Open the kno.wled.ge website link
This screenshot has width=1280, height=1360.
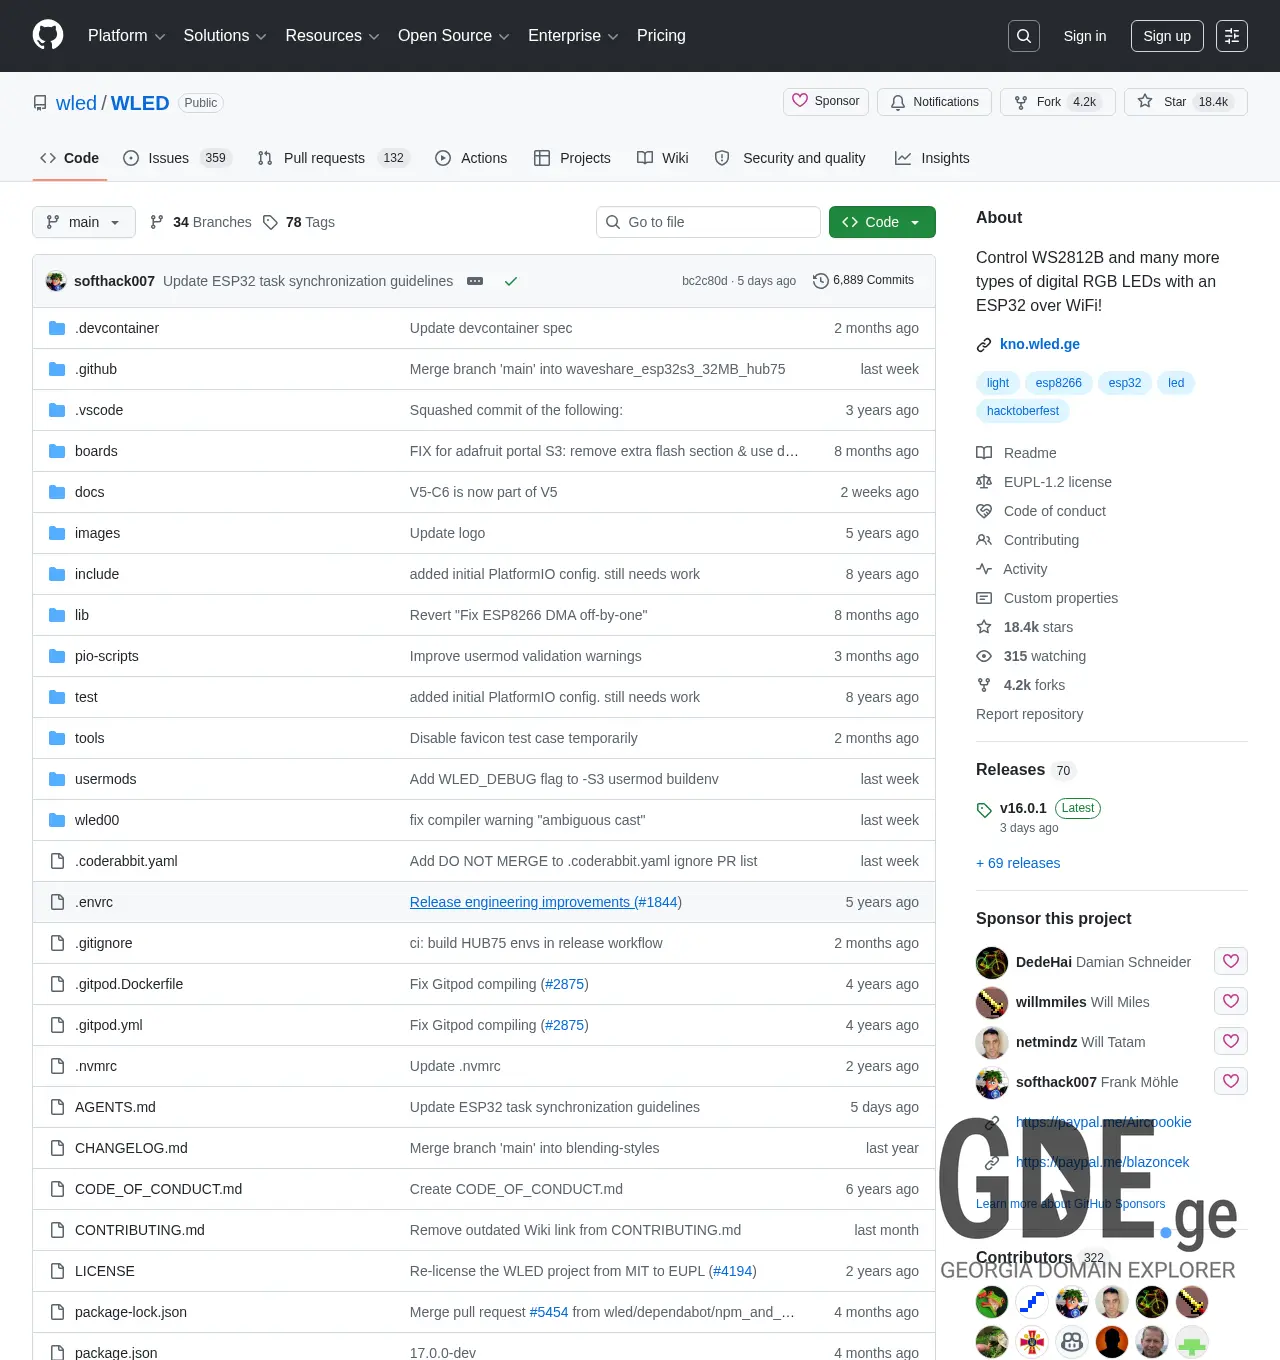1040,344
